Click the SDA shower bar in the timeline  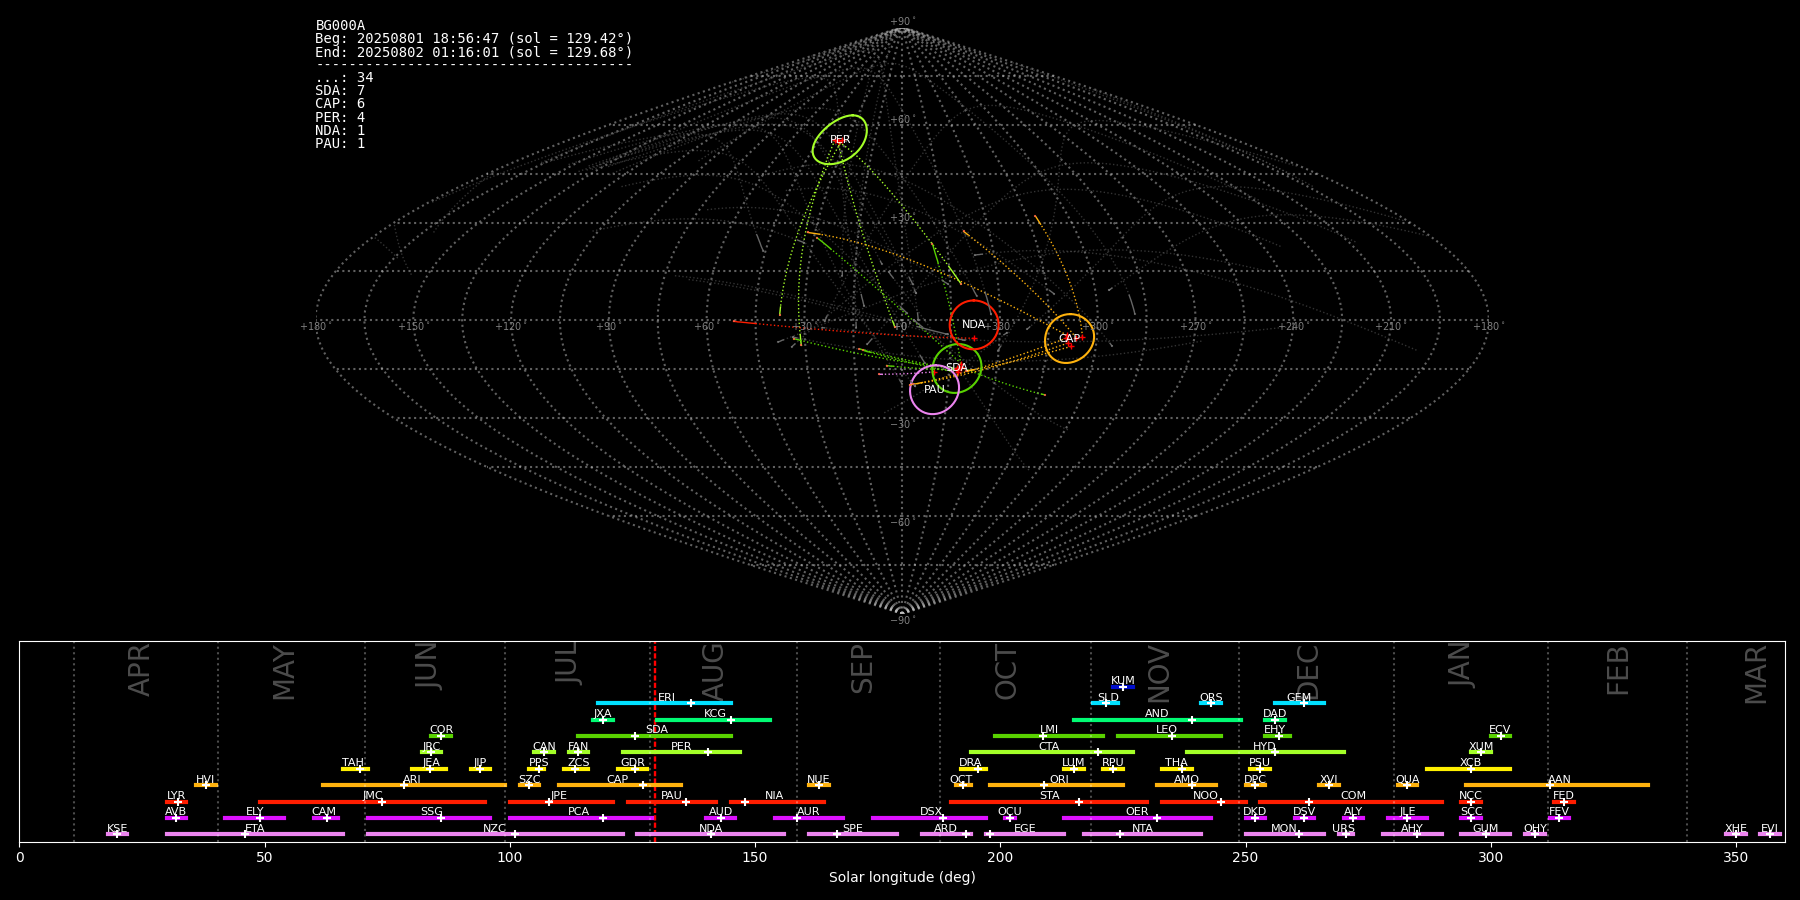[654, 736]
